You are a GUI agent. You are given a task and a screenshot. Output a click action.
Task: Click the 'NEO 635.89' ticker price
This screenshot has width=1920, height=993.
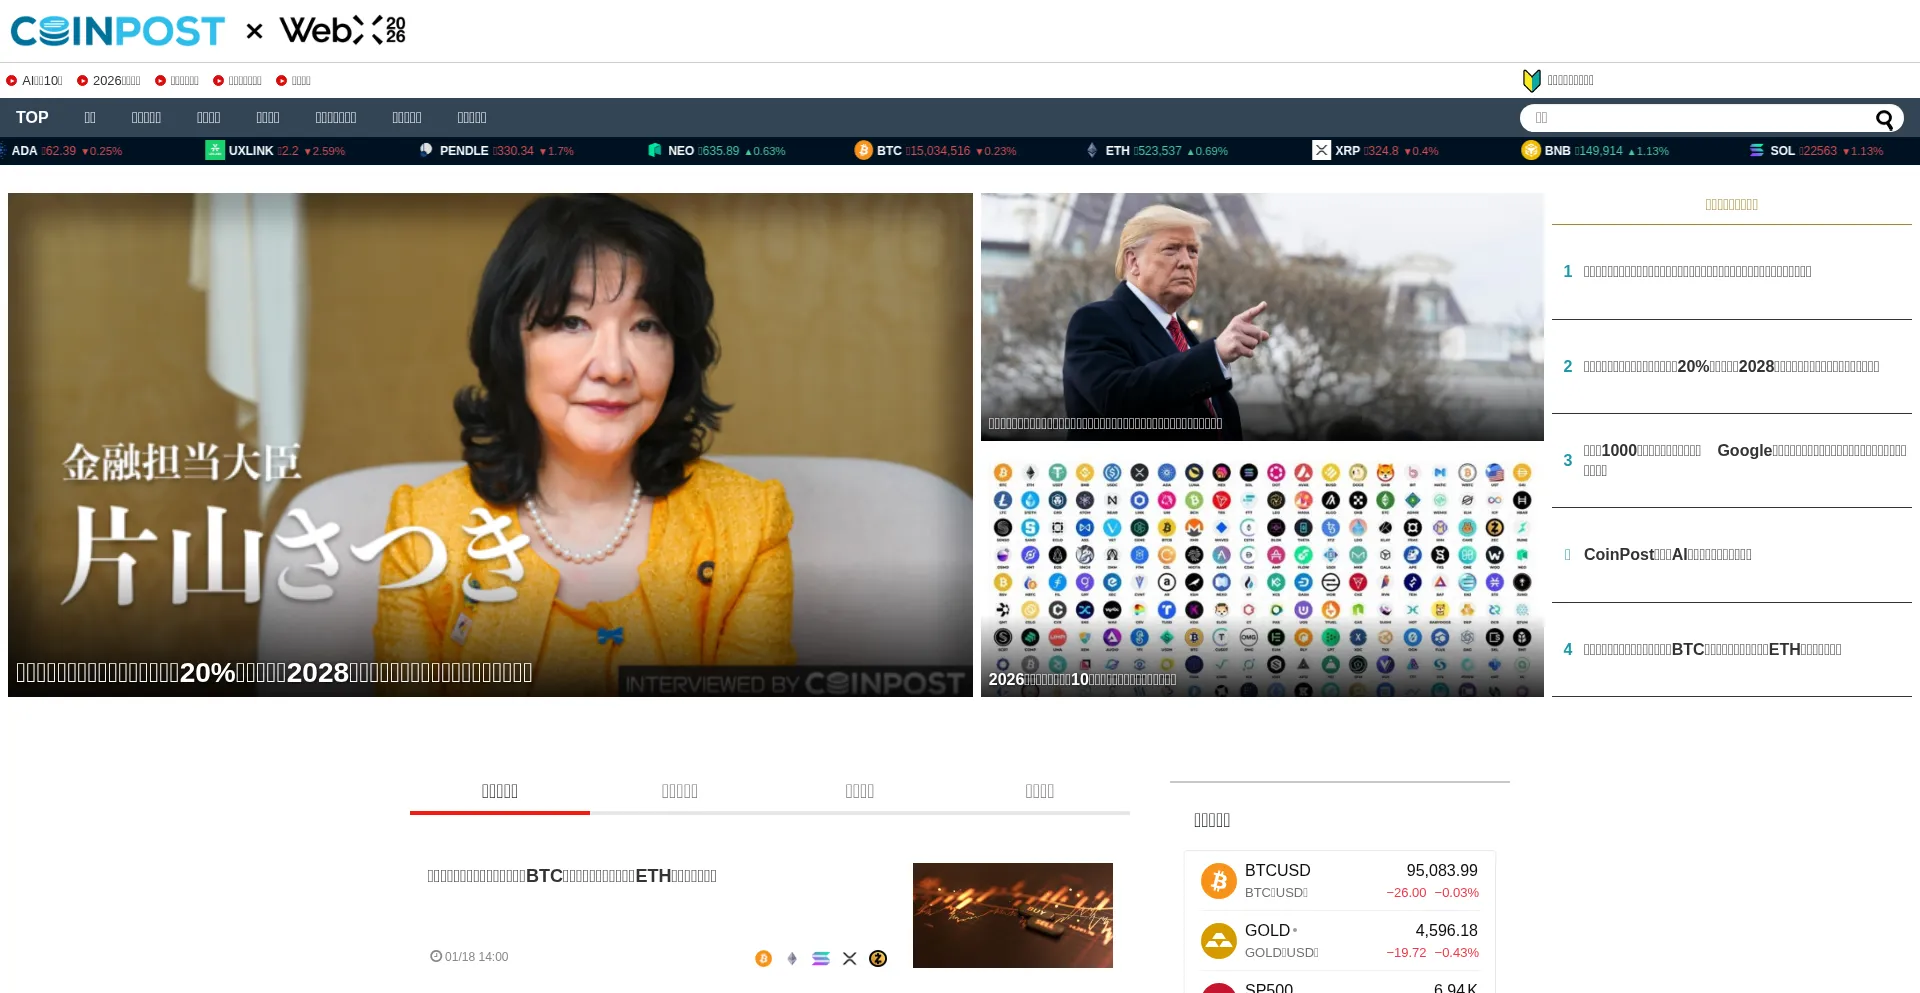tap(718, 151)
